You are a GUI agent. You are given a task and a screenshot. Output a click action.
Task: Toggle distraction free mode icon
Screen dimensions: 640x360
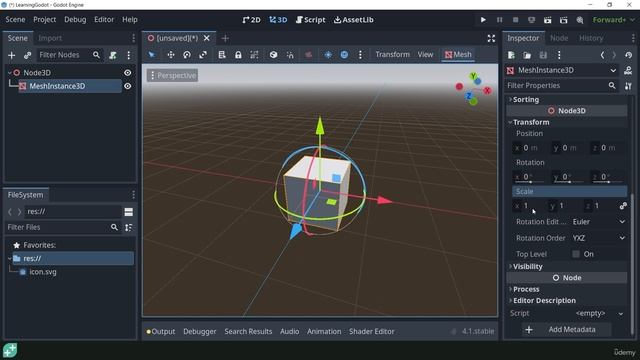(x=491, y=38)
